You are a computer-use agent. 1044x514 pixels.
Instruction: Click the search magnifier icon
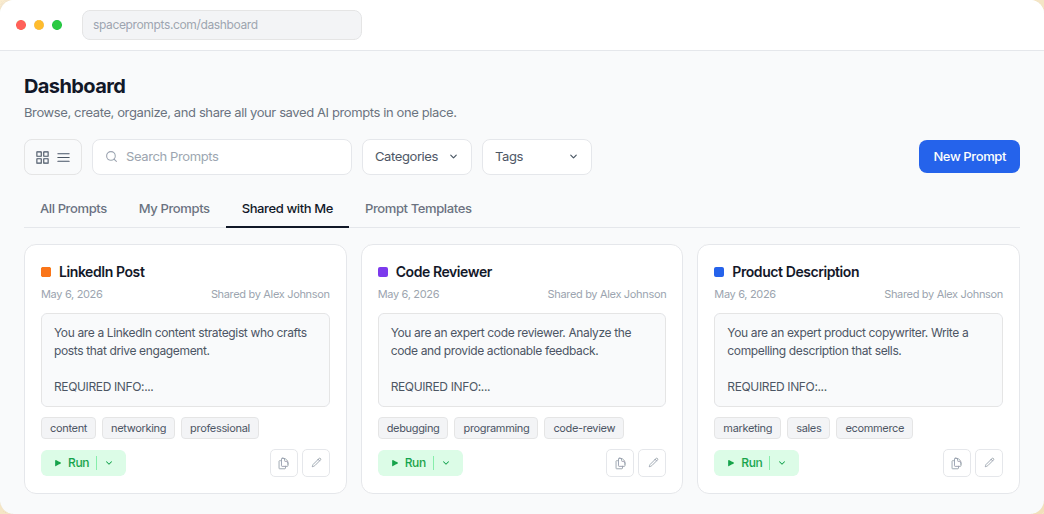[112, 156]
